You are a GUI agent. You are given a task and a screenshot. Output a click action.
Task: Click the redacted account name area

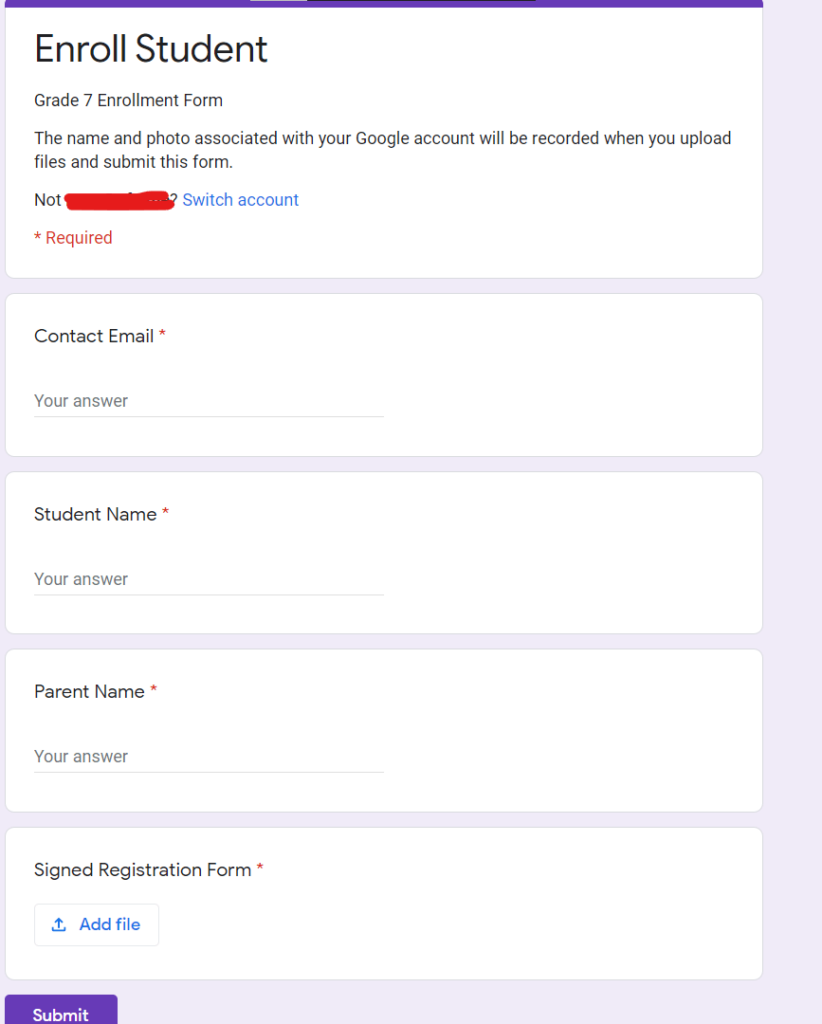pos(120,200)
